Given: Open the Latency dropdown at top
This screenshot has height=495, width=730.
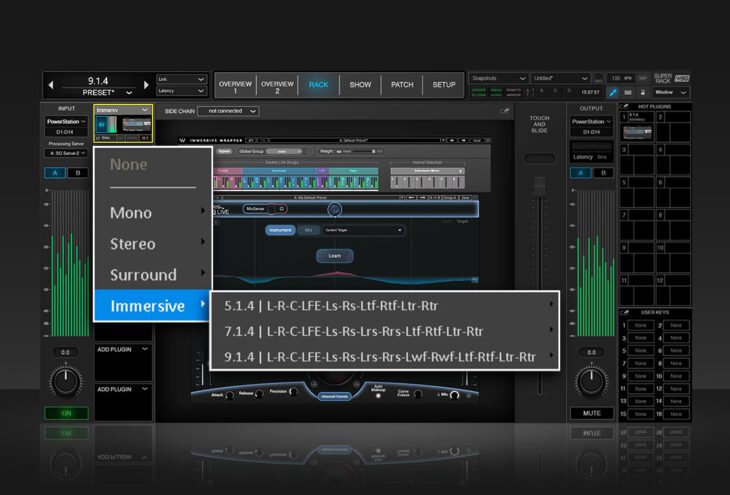Looking at the screenshot, I should pyautogui.click(x=181, y=91).
